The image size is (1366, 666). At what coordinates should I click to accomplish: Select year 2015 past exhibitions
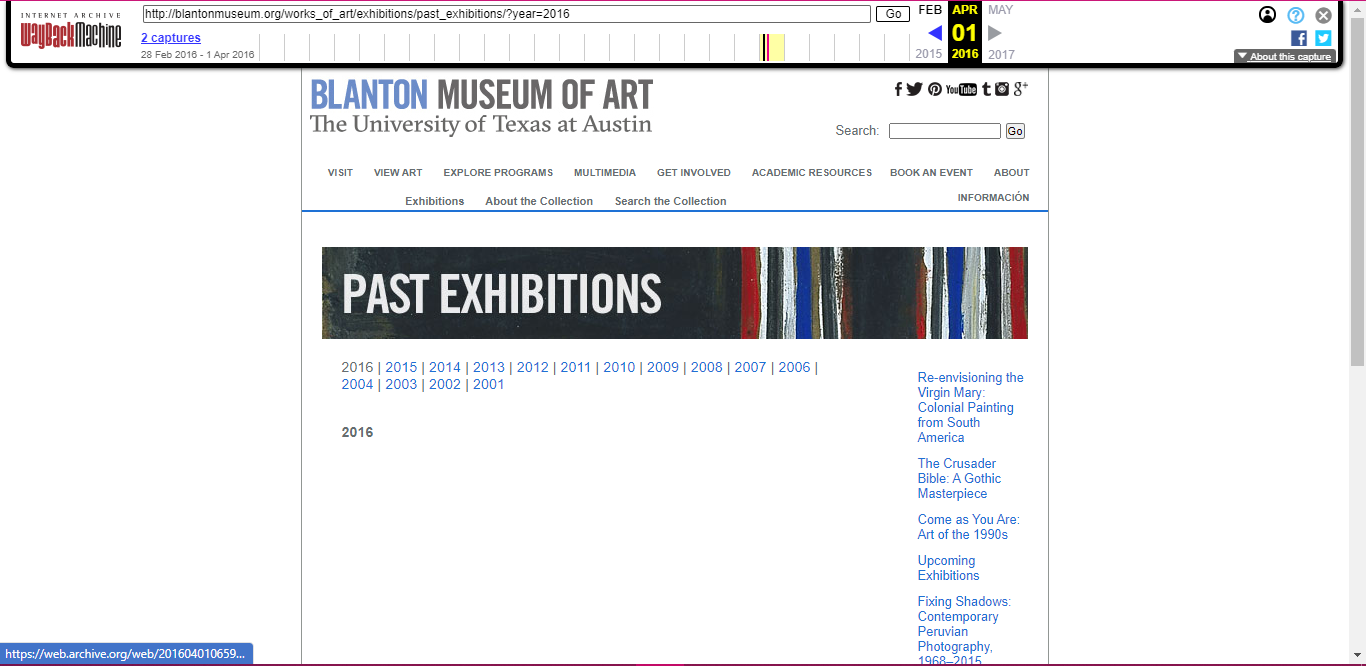(x=401, y=367)
